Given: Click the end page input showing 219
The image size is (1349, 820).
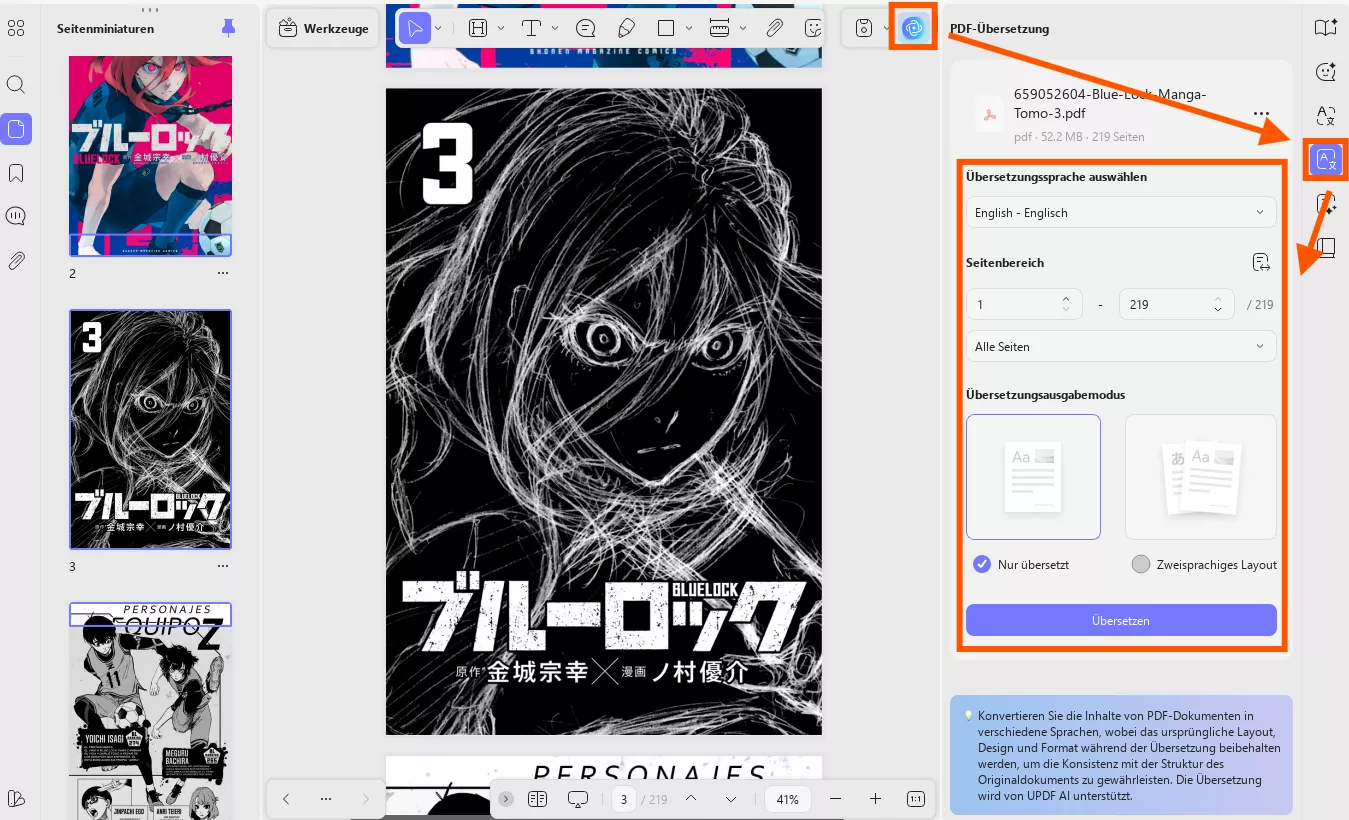Looking at the screenshot, I should (x=1177, y=304).
